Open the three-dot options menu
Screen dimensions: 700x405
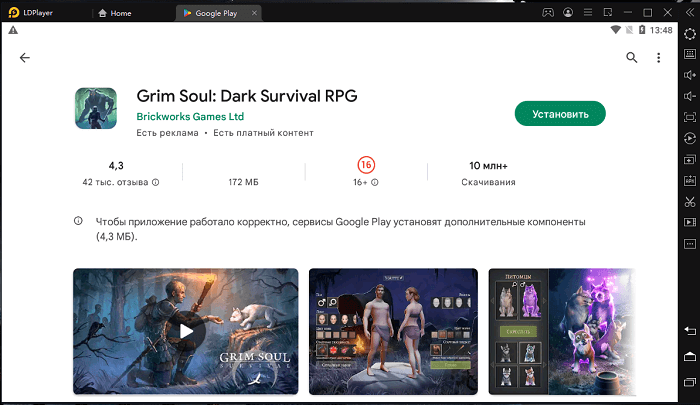point(658,58)
